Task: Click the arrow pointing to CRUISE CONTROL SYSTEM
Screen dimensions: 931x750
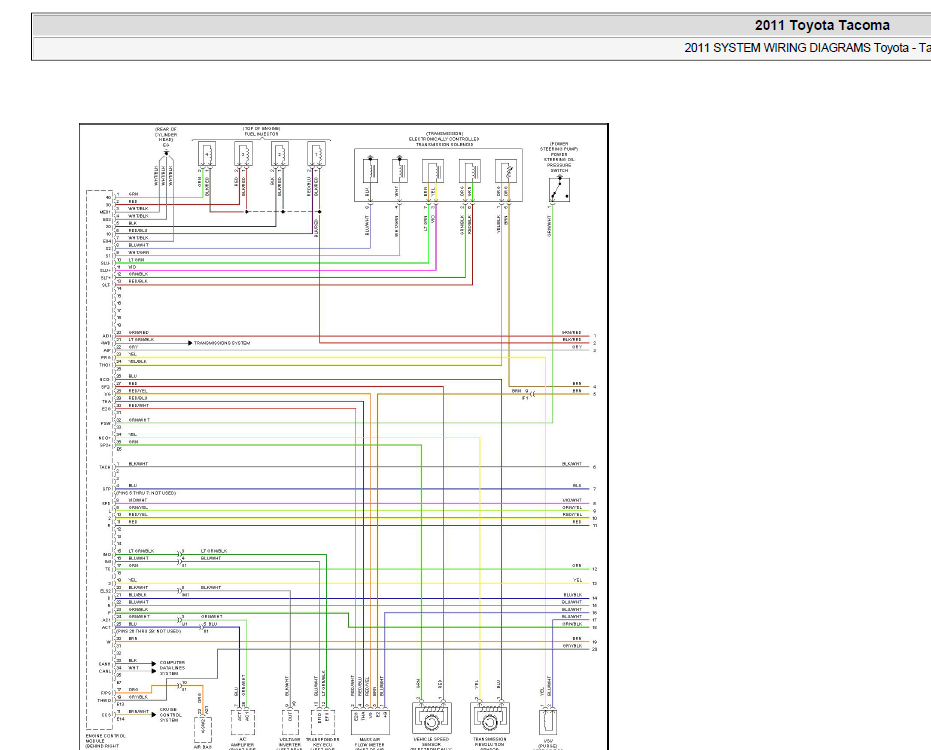Action: pyautogui.click(x=154, y=714)
